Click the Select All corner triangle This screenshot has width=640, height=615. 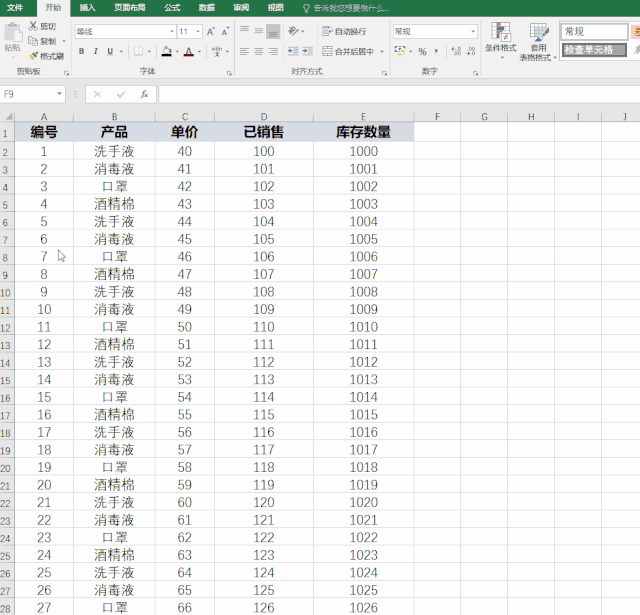point(8,117)
